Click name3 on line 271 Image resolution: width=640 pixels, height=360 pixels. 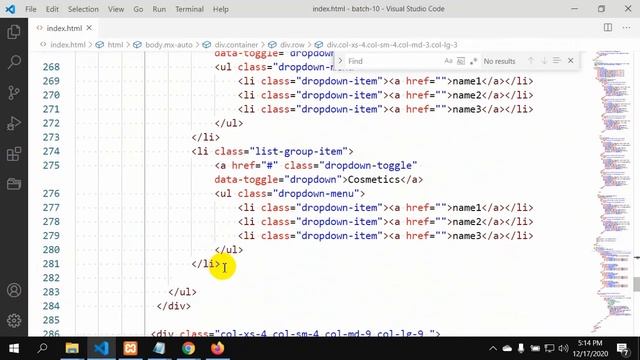click(467, 109)
